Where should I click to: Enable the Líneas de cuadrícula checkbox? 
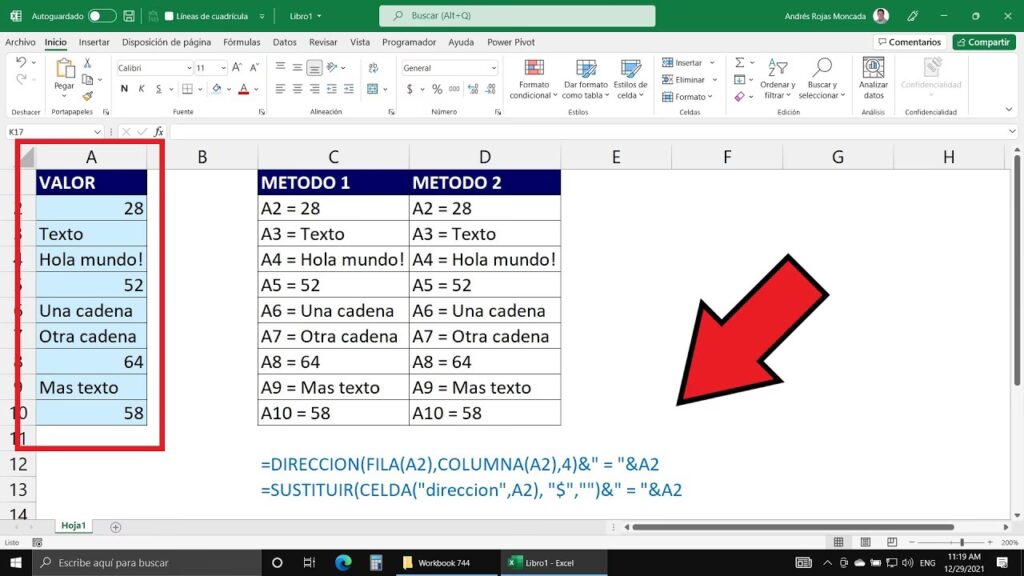169,16
